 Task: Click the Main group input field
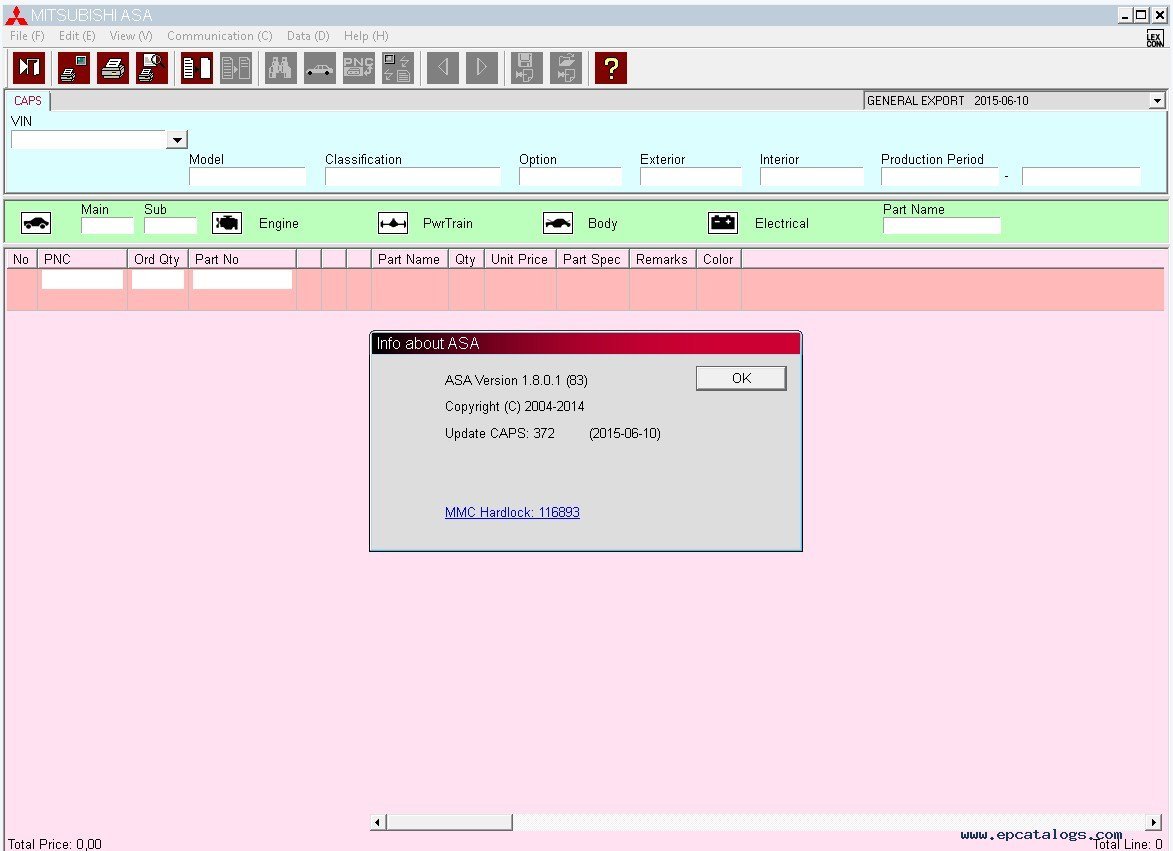(108, 226)
